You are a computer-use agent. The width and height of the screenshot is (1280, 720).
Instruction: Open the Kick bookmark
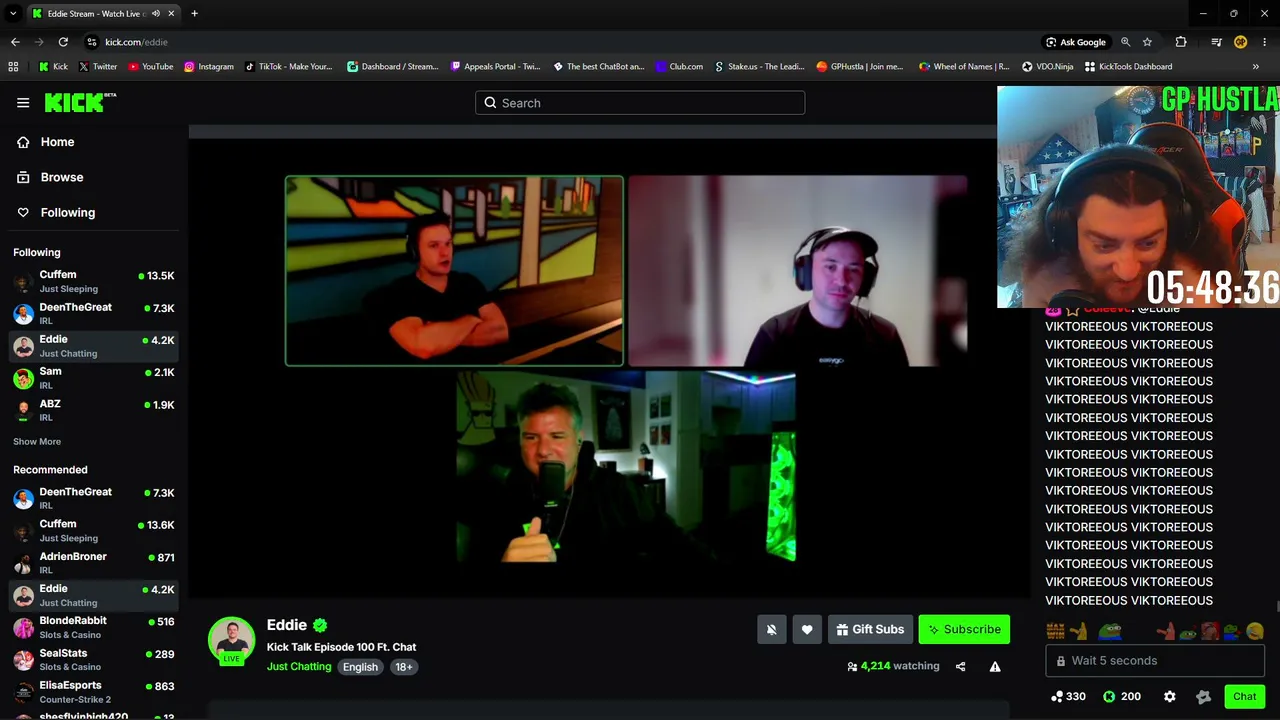pyautogui.click(x=53, y=67)
